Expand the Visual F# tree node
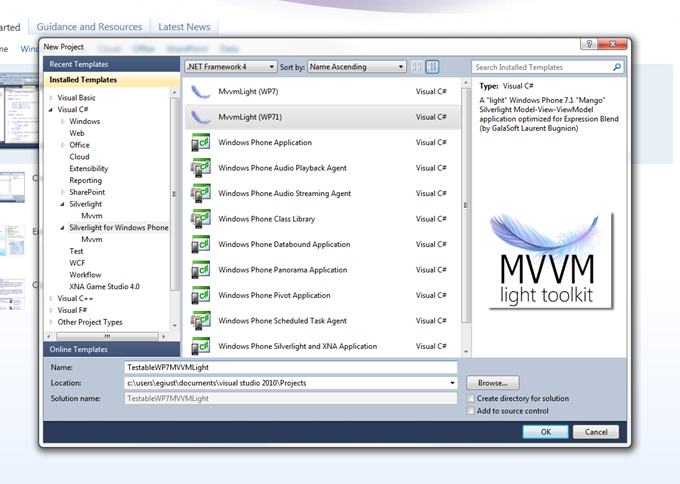The width and height of the screenshot is (680, 484). click(x=51, y=311)
